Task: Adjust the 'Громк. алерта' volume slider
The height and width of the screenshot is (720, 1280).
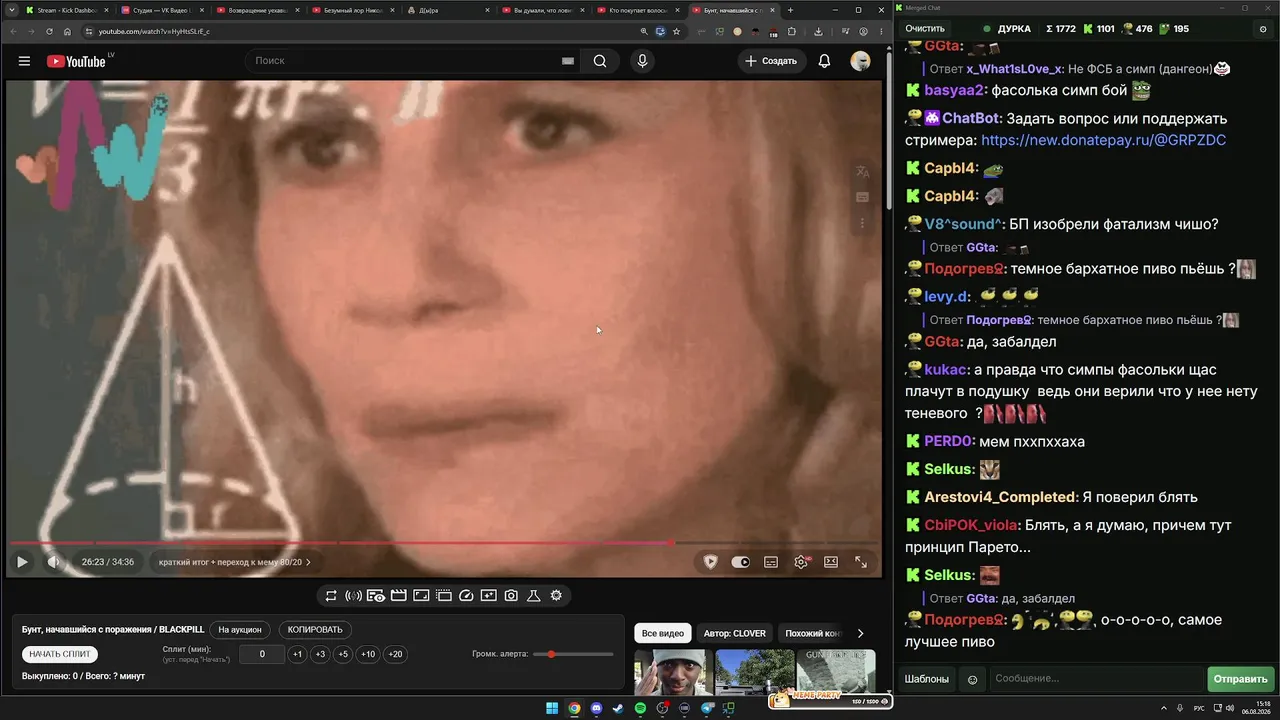Action: [x=575, y=654]
